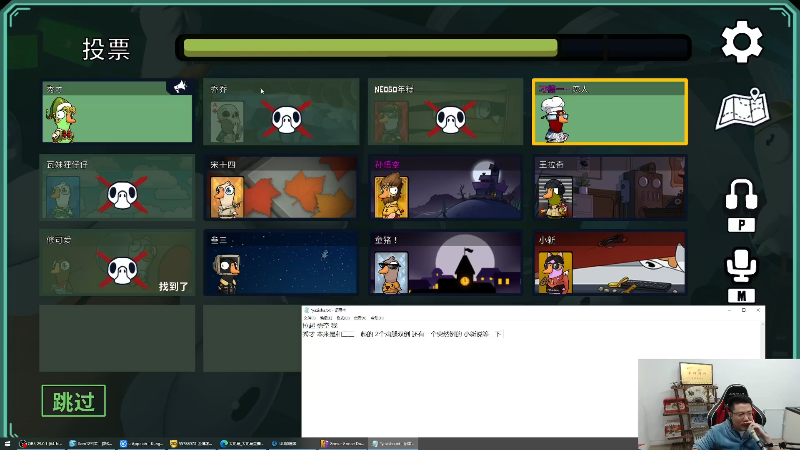The width and height of the screenshot is (800, 450).
Task: Vote for player 王拉奇 card
Action: tap(610, 187)
